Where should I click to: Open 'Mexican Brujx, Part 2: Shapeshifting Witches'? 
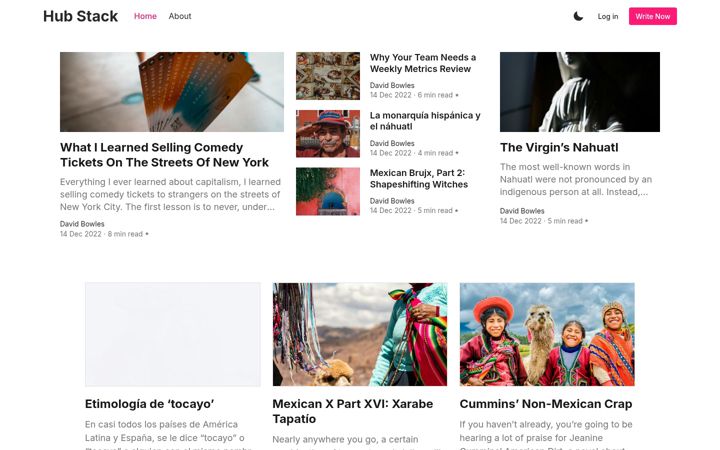[x=419, y=179]
